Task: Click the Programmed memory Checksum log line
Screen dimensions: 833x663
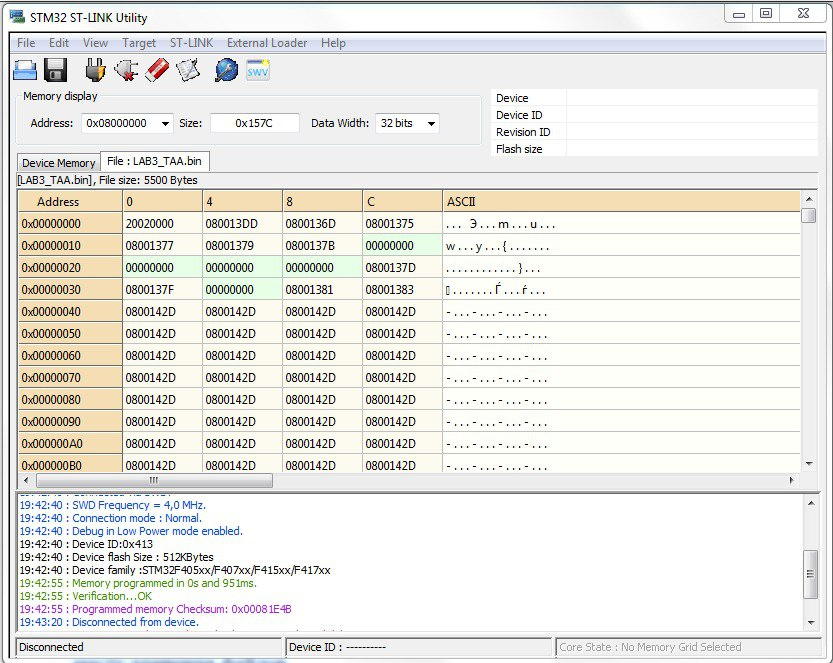Action: click(x=155, y=609)
